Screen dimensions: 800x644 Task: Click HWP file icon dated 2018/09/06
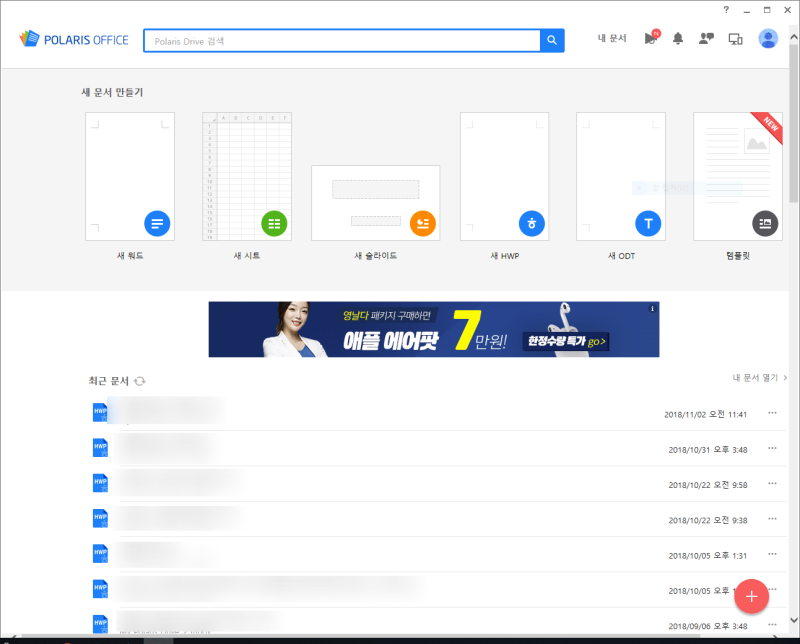tap(100, 624)
